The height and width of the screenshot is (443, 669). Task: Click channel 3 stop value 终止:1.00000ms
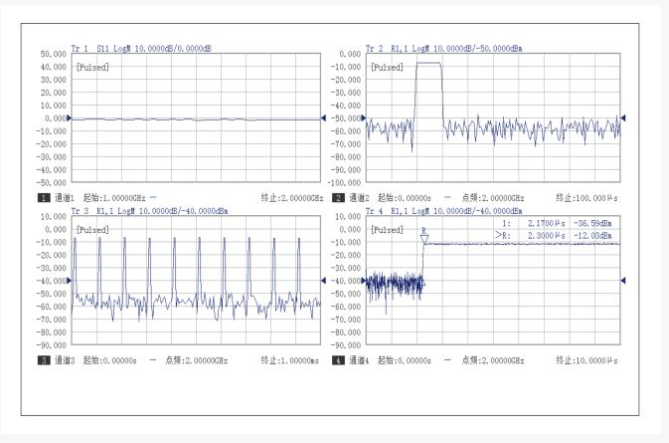290,361
